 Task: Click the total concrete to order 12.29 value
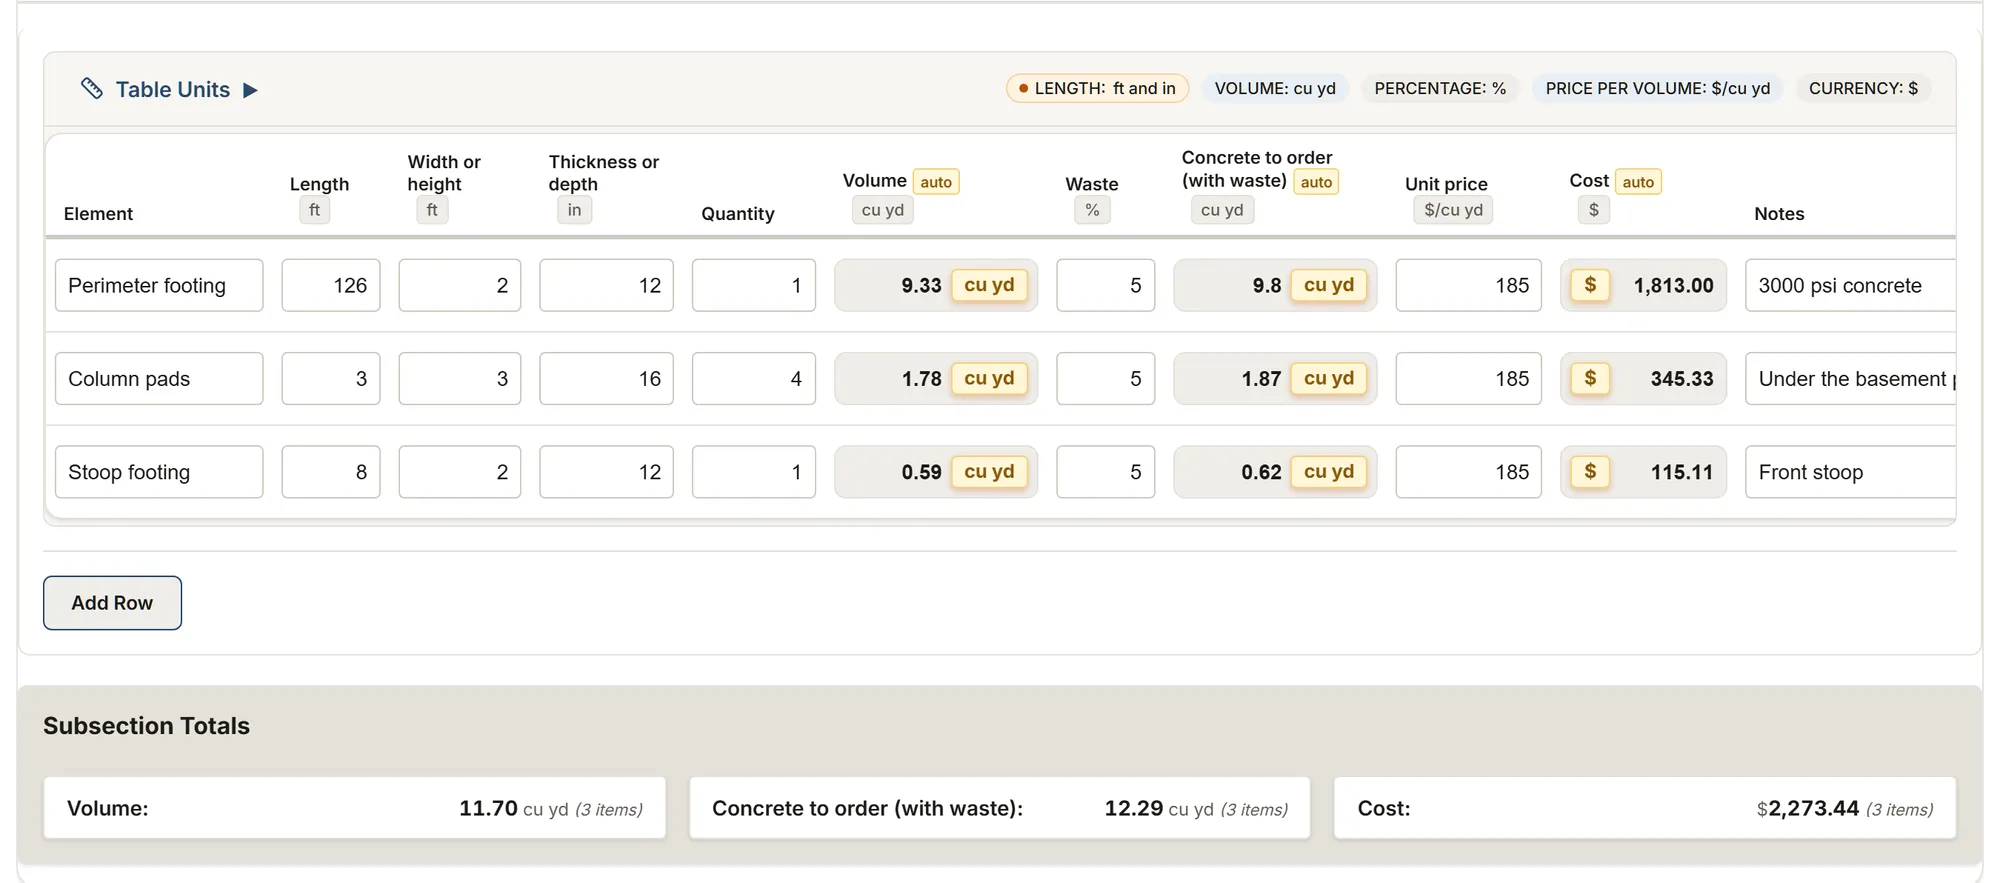coord(1133,808)
